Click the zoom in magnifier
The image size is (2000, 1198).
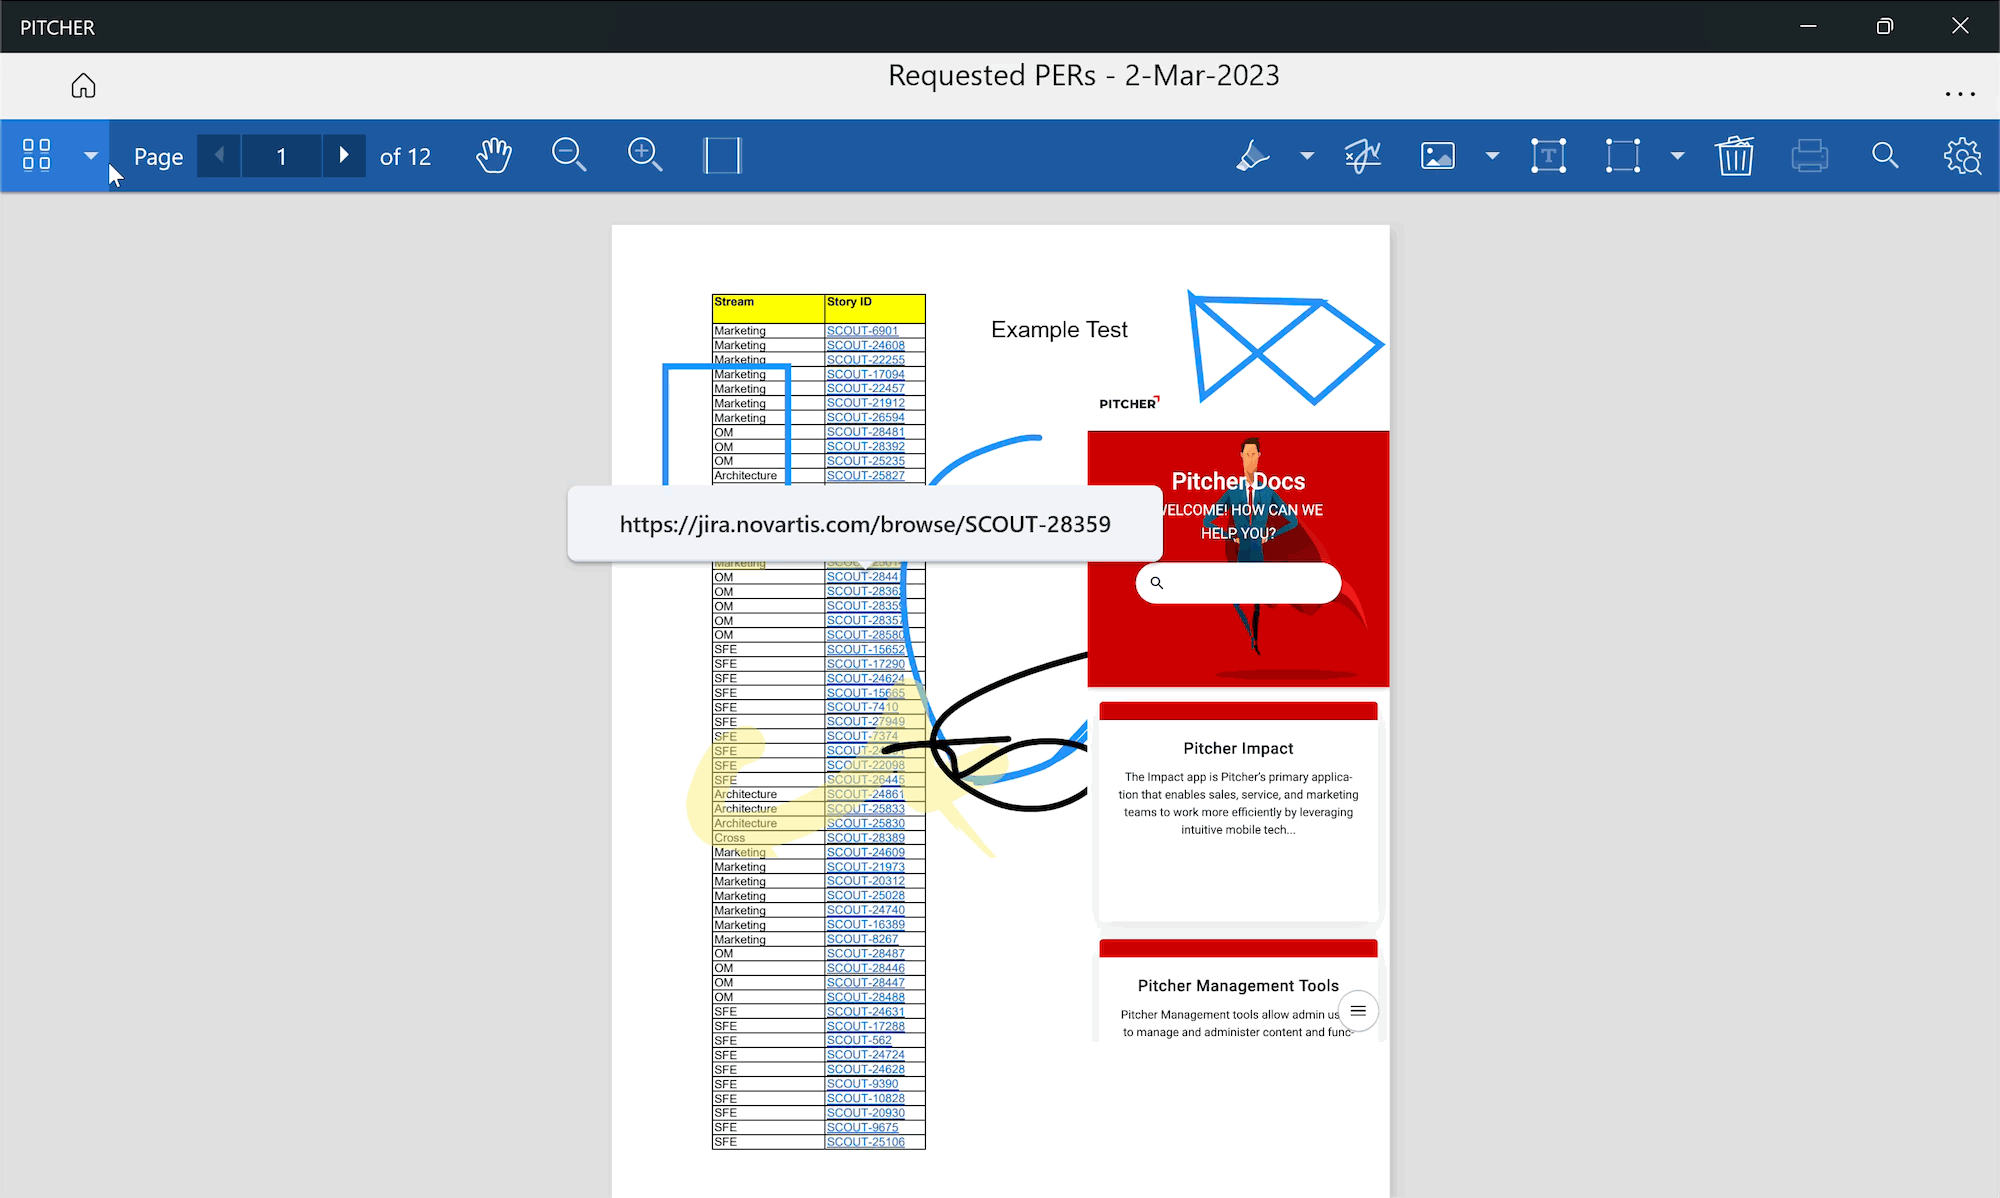[x=645, y=155]
